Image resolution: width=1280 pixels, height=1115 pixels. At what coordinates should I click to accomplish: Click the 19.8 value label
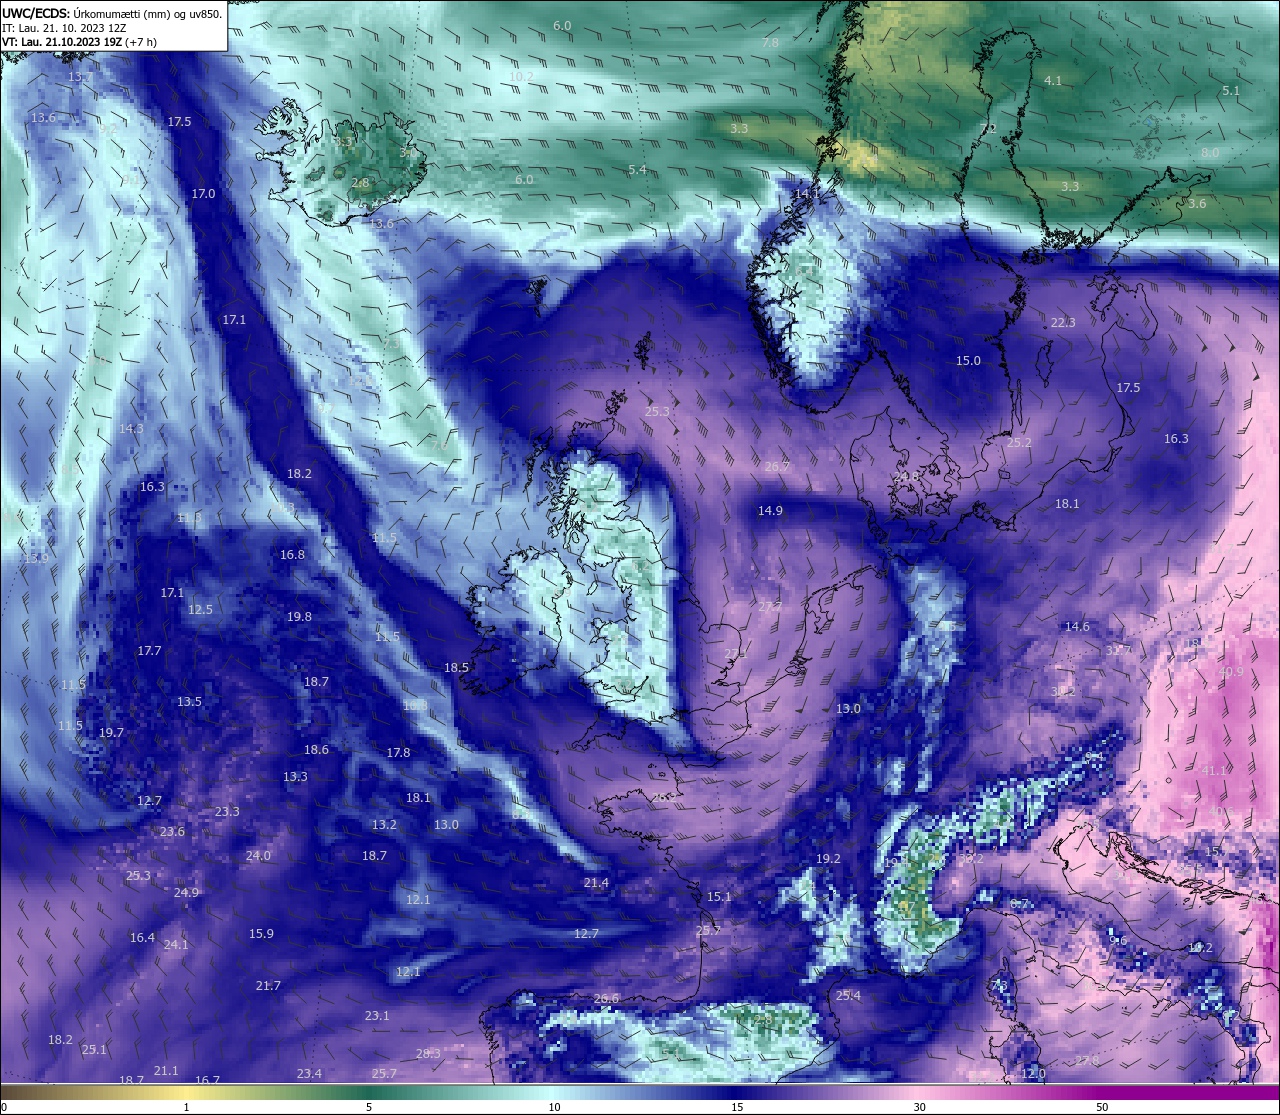click(299, 618)
